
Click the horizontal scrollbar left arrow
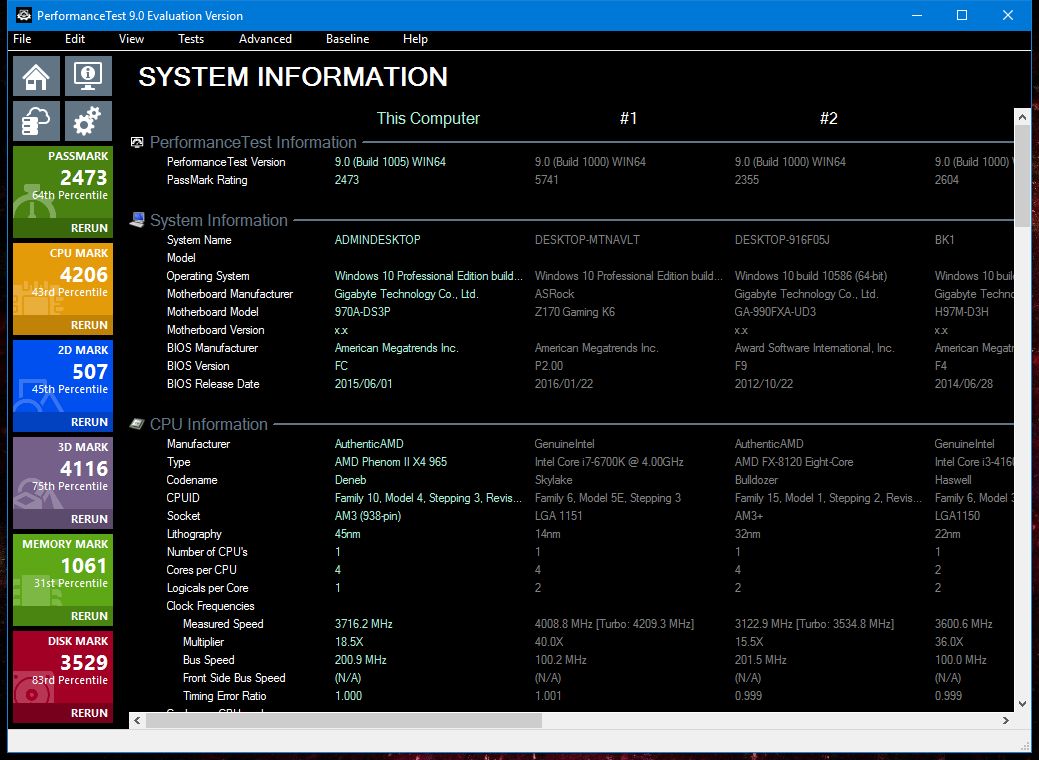[x=137, y=720]
